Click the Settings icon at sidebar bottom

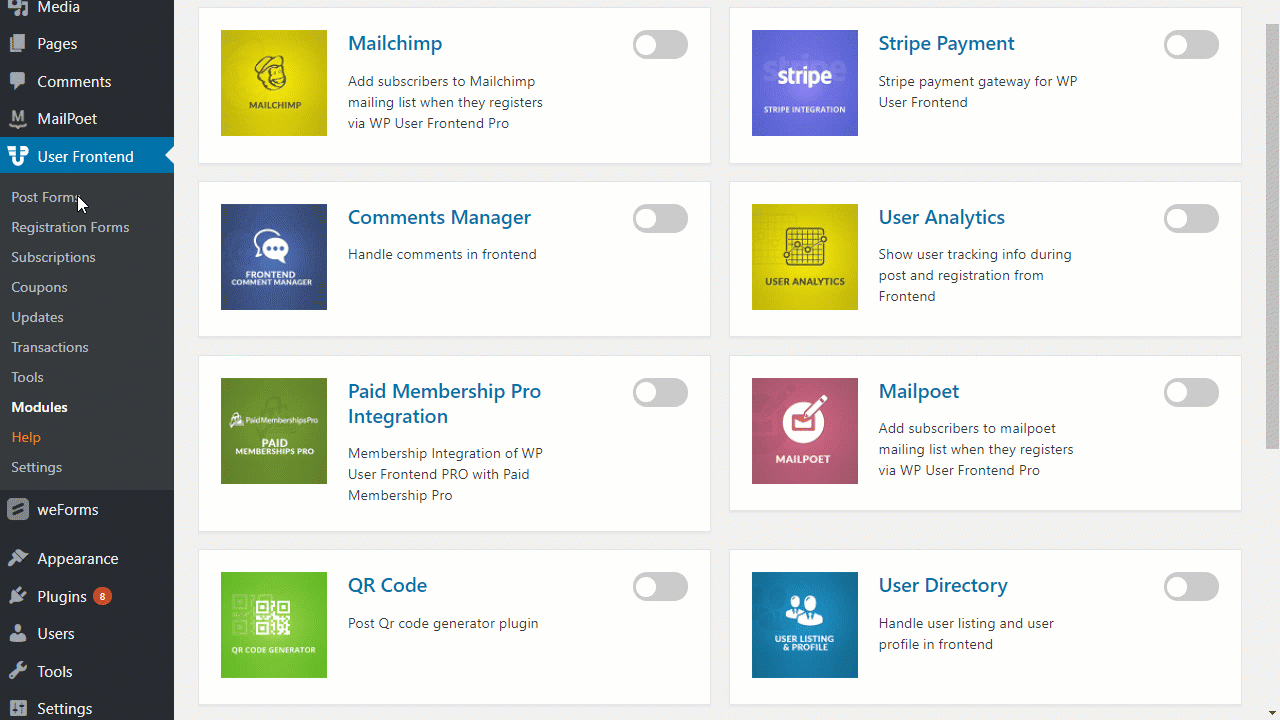click(x=18, y=708)
